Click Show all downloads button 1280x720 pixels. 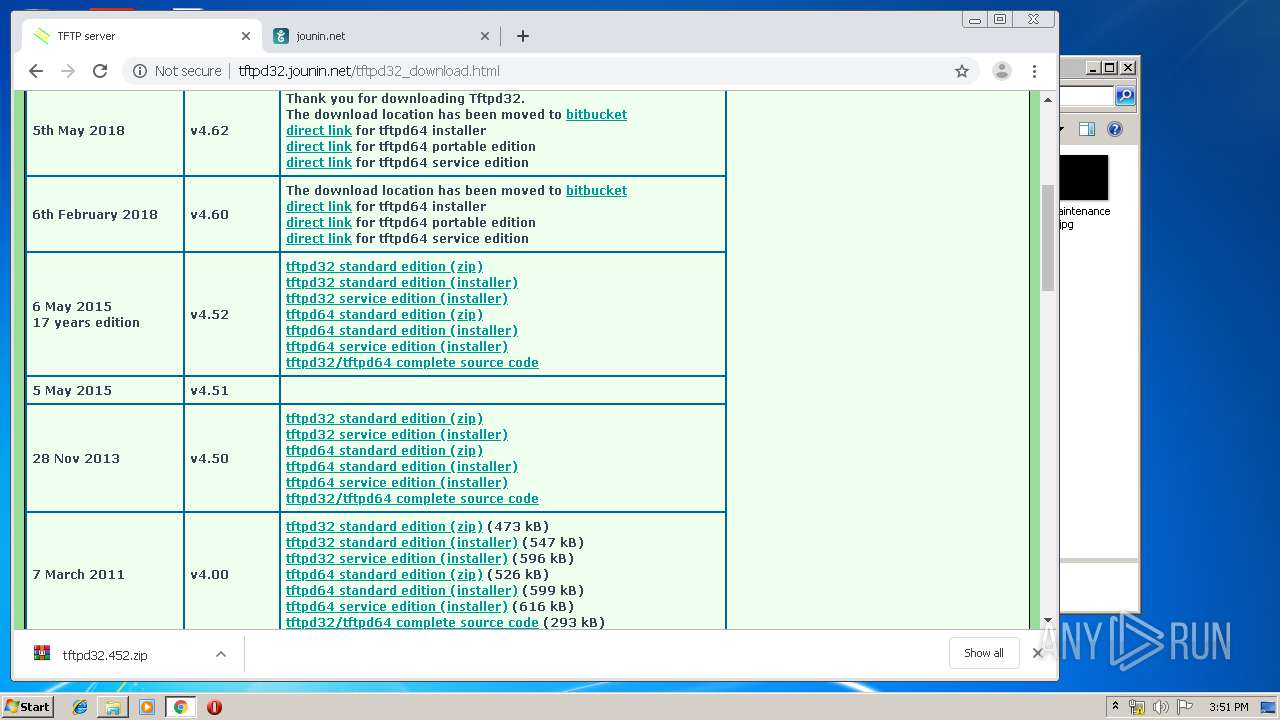click(984, 653)
